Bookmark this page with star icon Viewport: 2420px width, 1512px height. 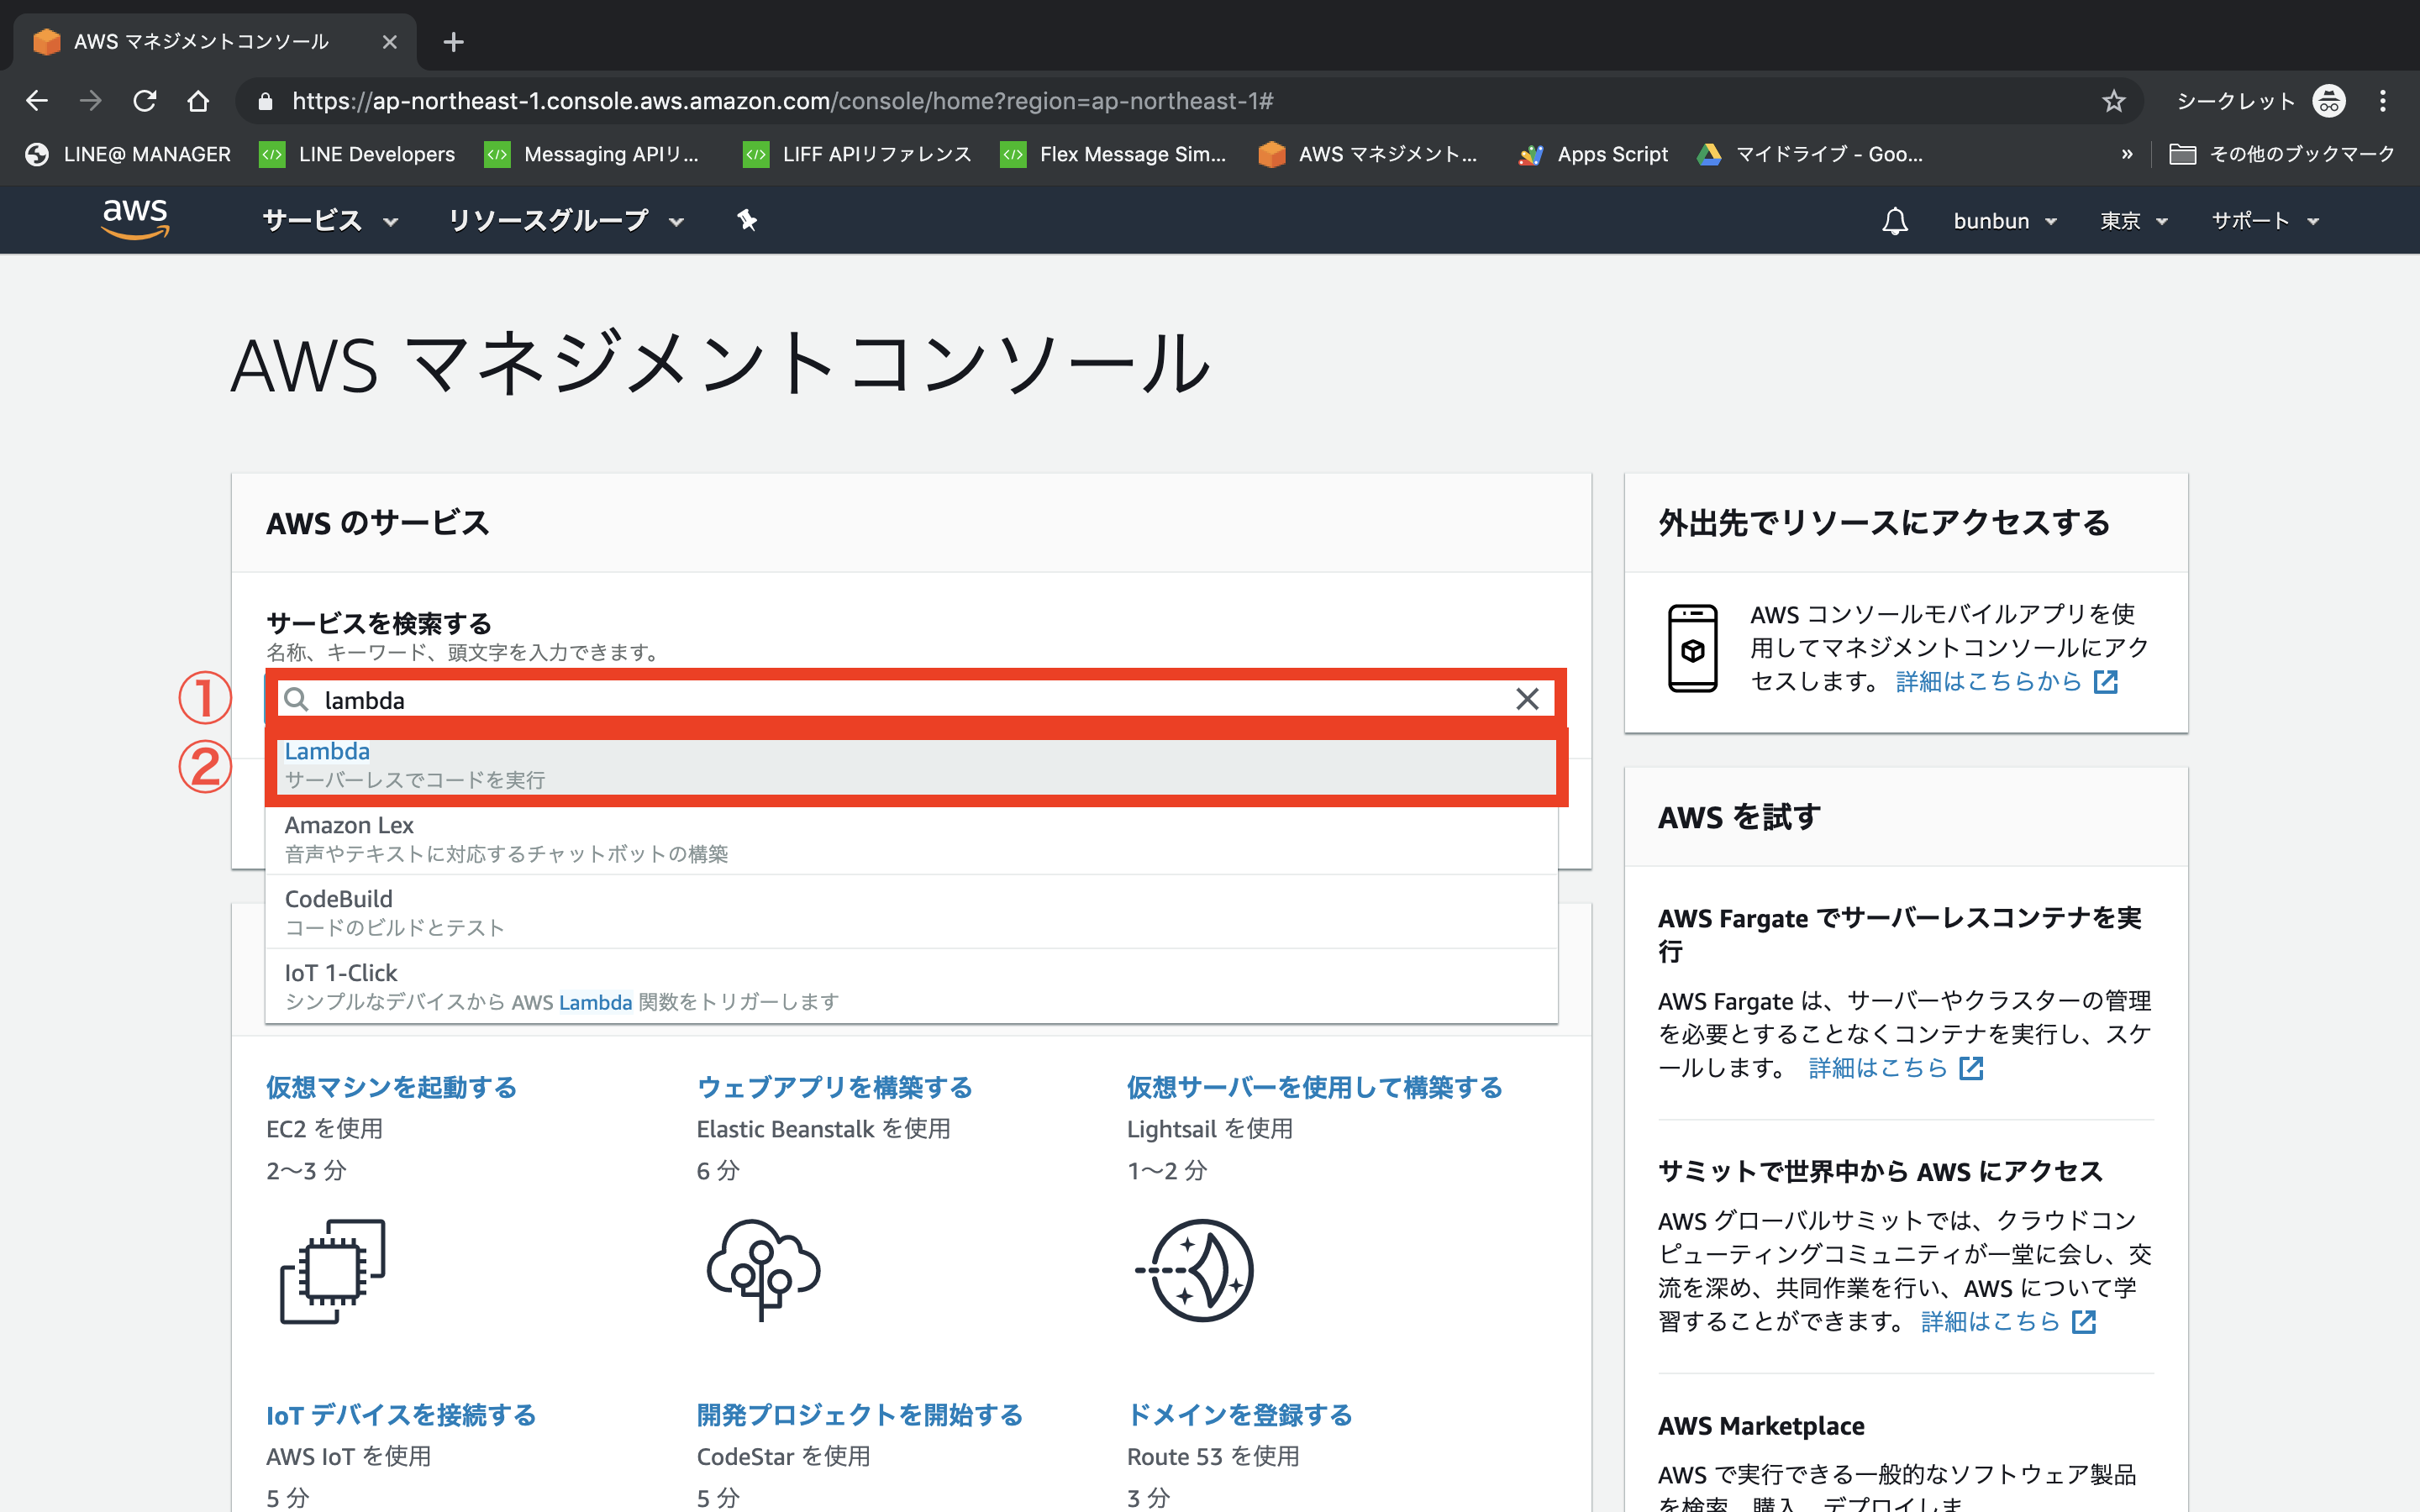pyautogui.click(x=2113, y=101)
